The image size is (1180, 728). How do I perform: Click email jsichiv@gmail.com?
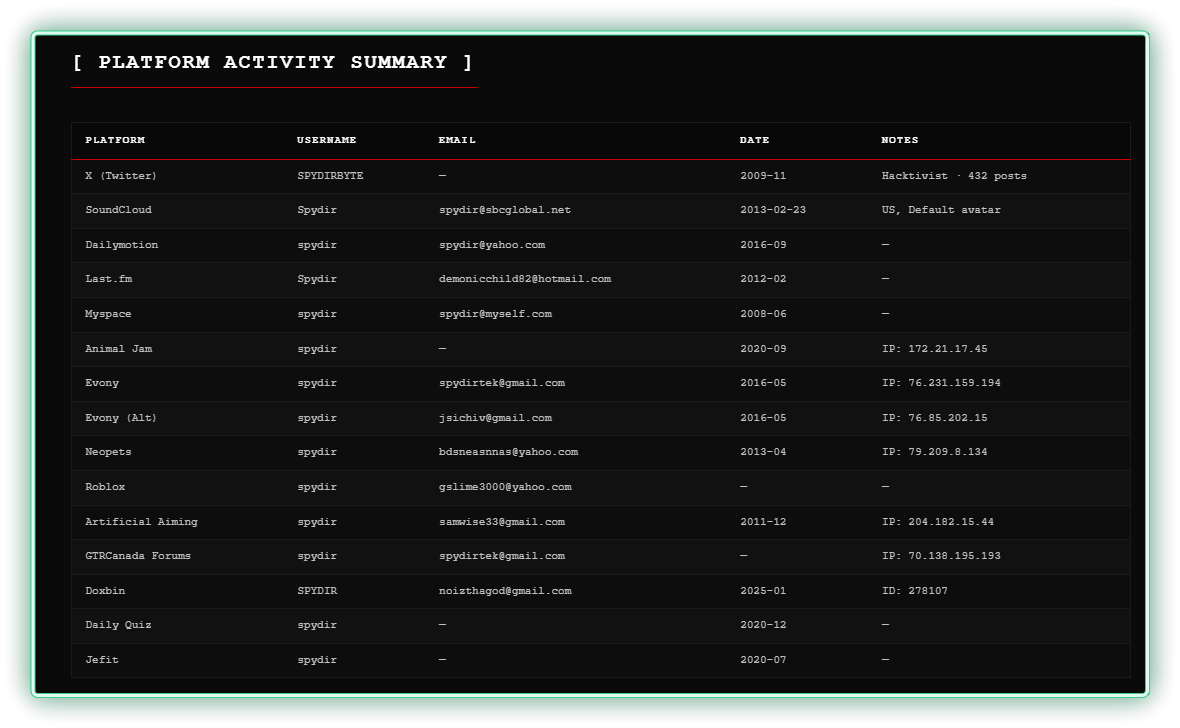[x=495, y=418]
